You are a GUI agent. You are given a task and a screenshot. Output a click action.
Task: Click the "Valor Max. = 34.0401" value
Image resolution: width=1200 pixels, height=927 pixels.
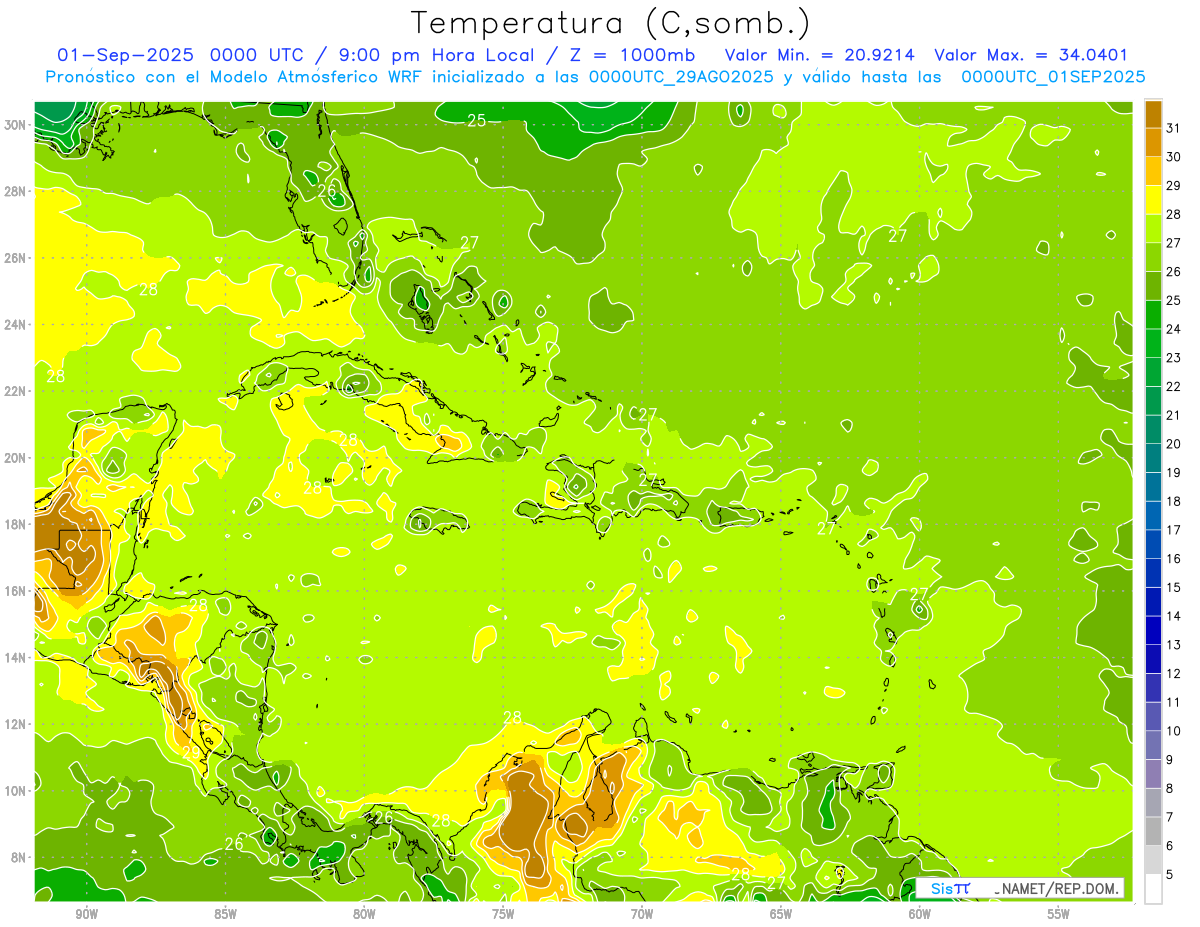(1031, 55)
